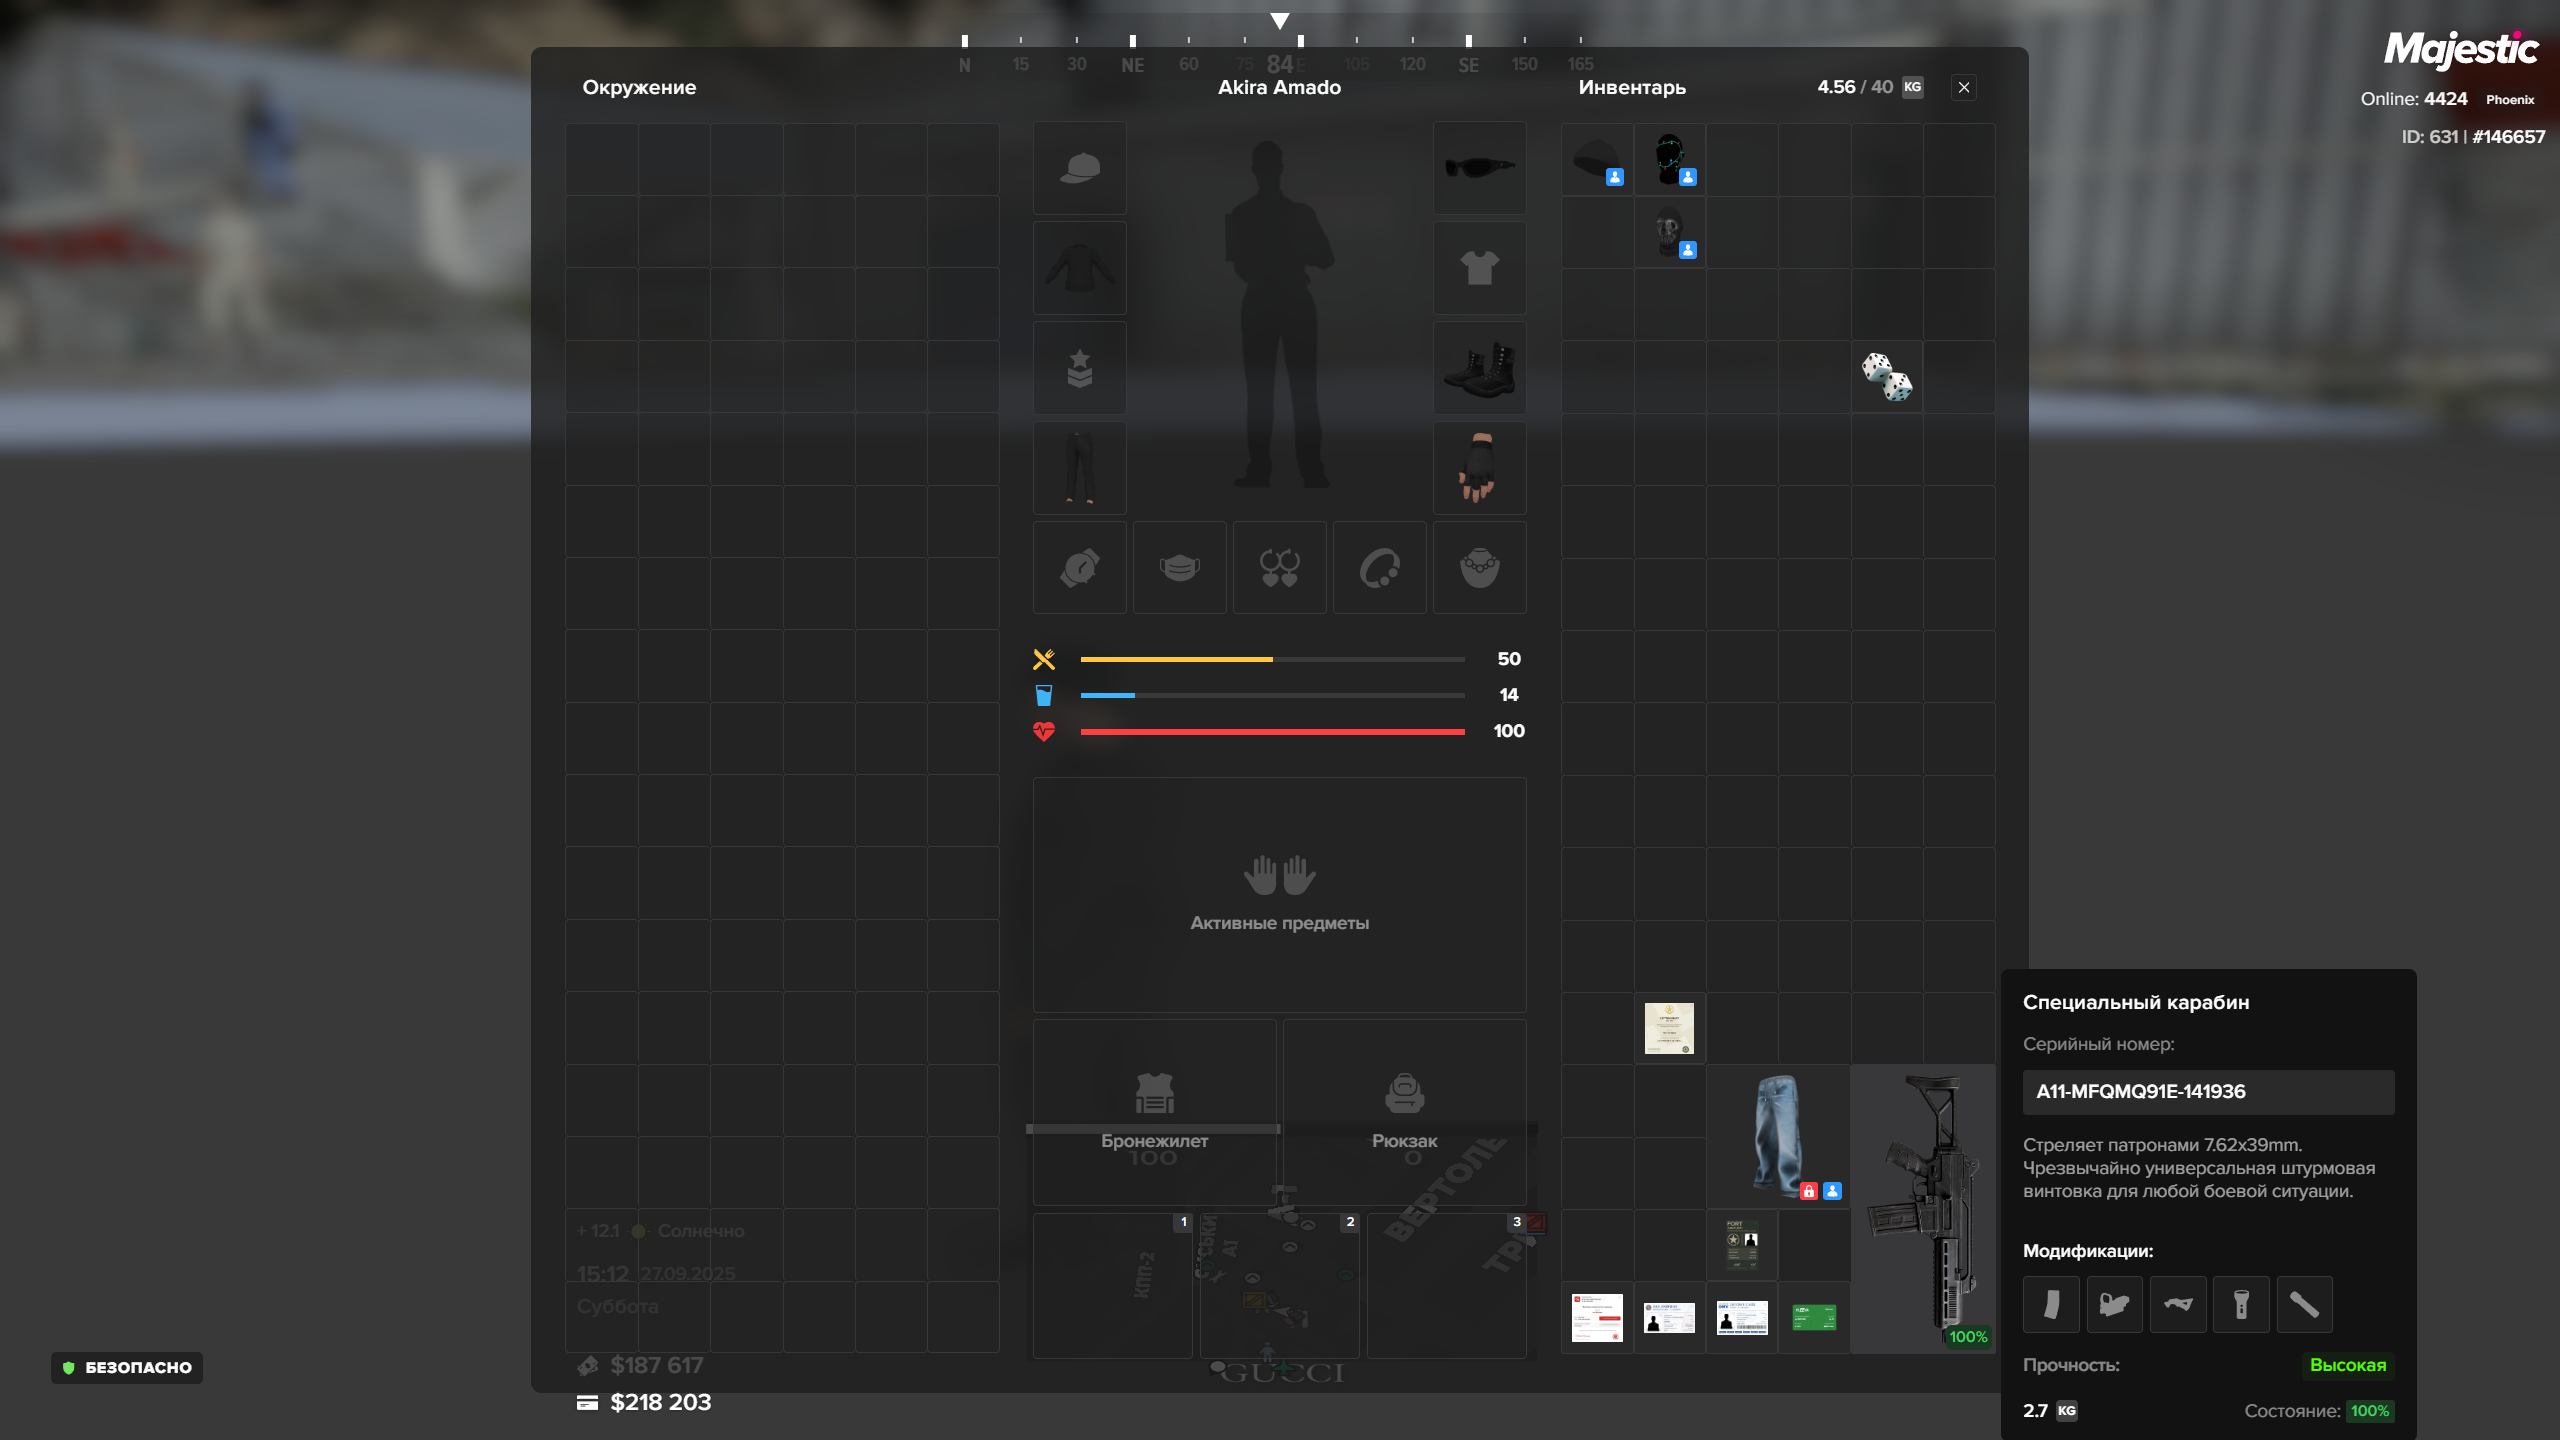Click the magazine modification slot
The height and width of the screenshot is (1440, 2560).
click(x=2050, y=1304)
